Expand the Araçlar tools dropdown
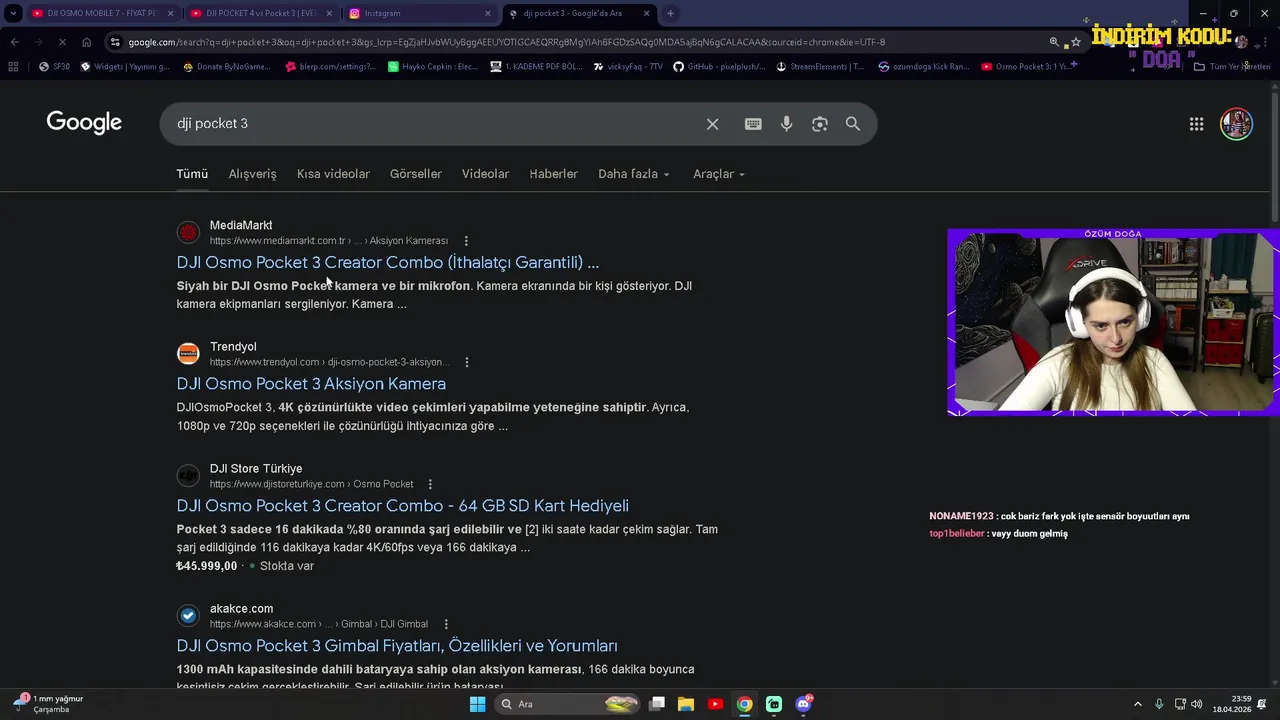Viewport: 1280px width, 720px height. pos(719,174)
